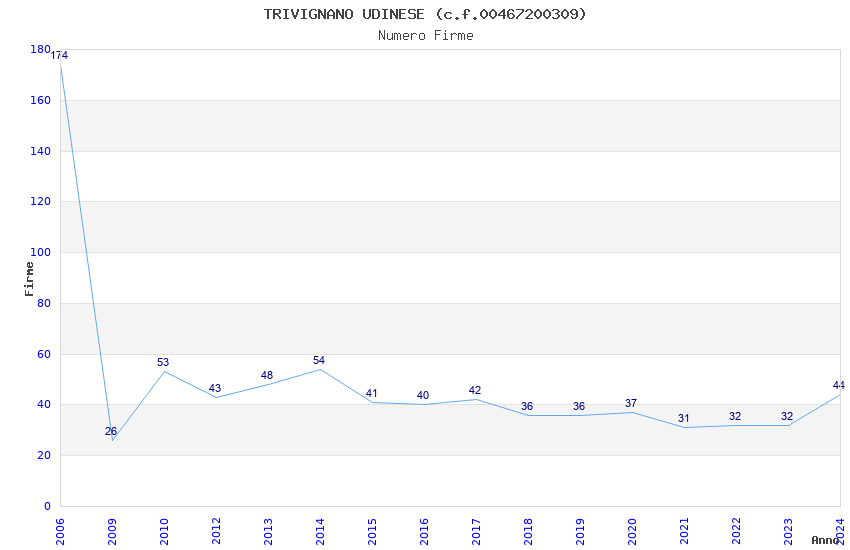Click the data label 32 above 2022
The image size is (850, 550).
click(735, 416)
